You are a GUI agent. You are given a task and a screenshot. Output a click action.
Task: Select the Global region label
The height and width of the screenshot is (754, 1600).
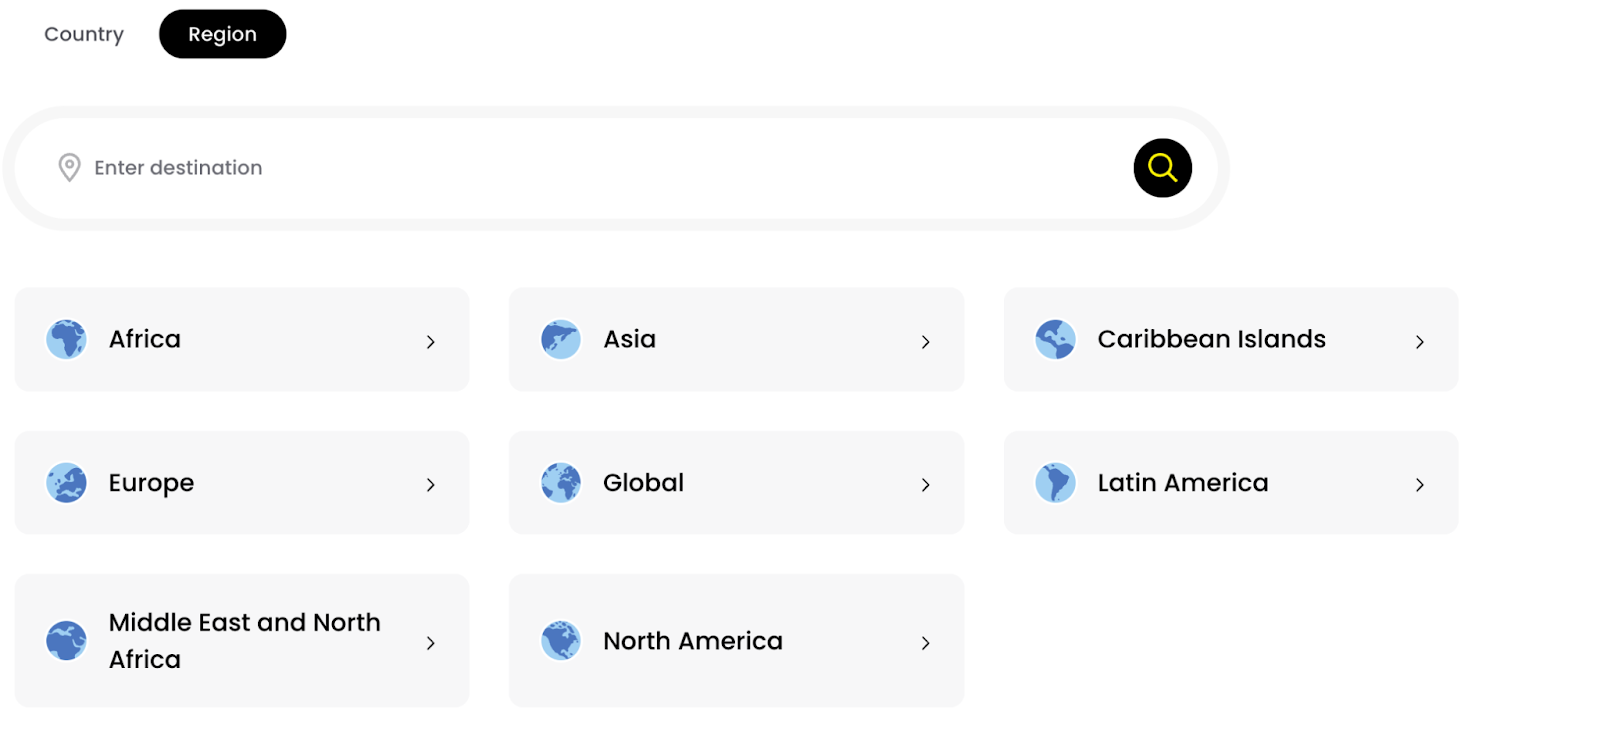tap(643, 483)
